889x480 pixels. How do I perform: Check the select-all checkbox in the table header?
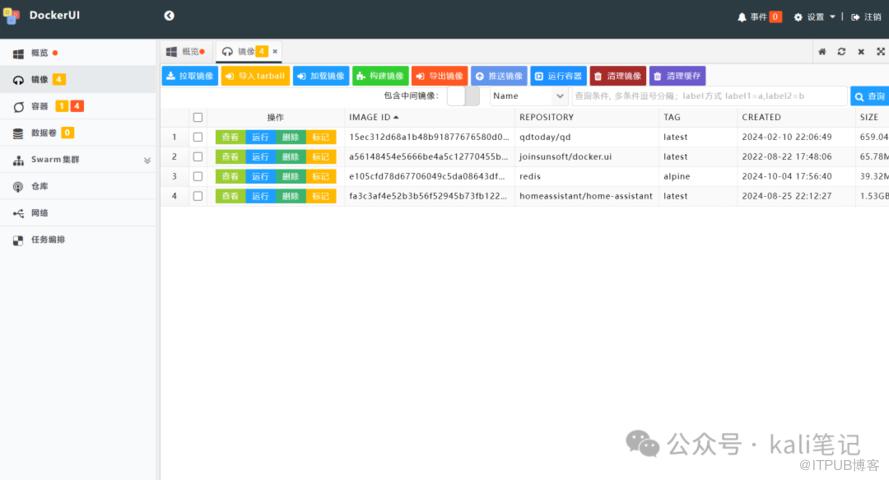(x=198, y=117)
